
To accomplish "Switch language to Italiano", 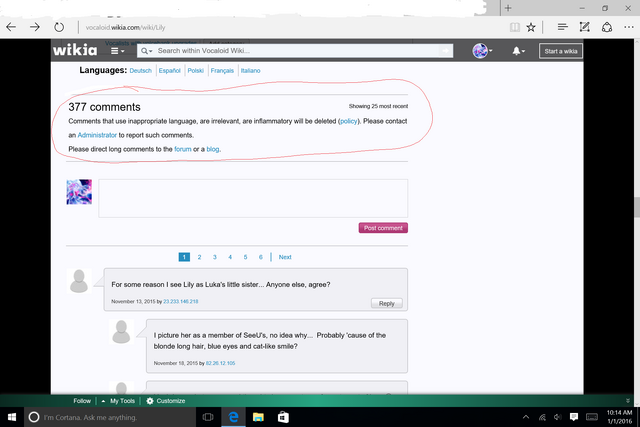I will click(250, 71).
